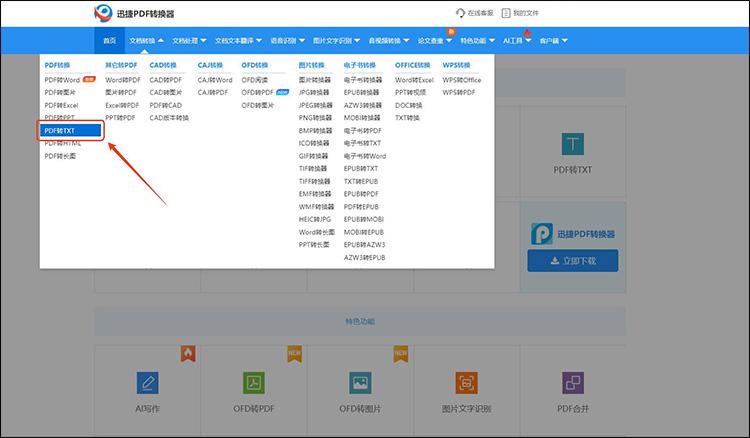Open 我的文件 document icon

(x=506, y=13)
